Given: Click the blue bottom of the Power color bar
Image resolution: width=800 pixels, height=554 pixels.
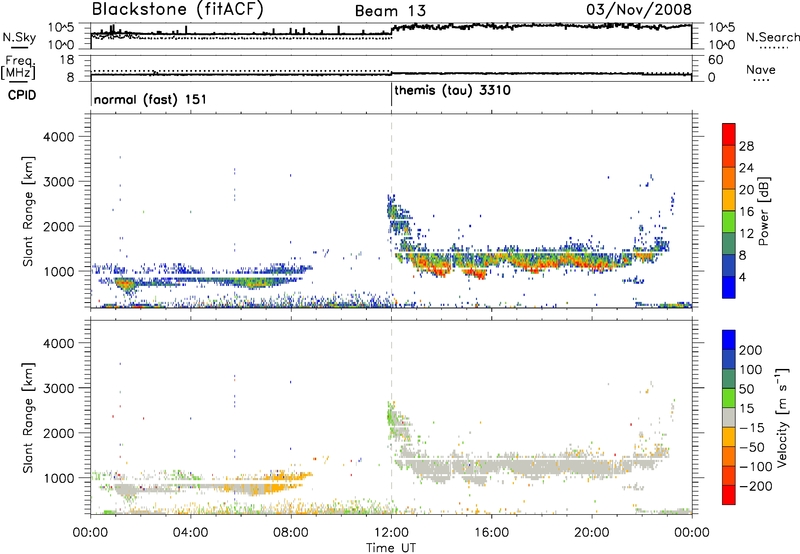Looking at the screenshot, I should [x=729, y=287].
